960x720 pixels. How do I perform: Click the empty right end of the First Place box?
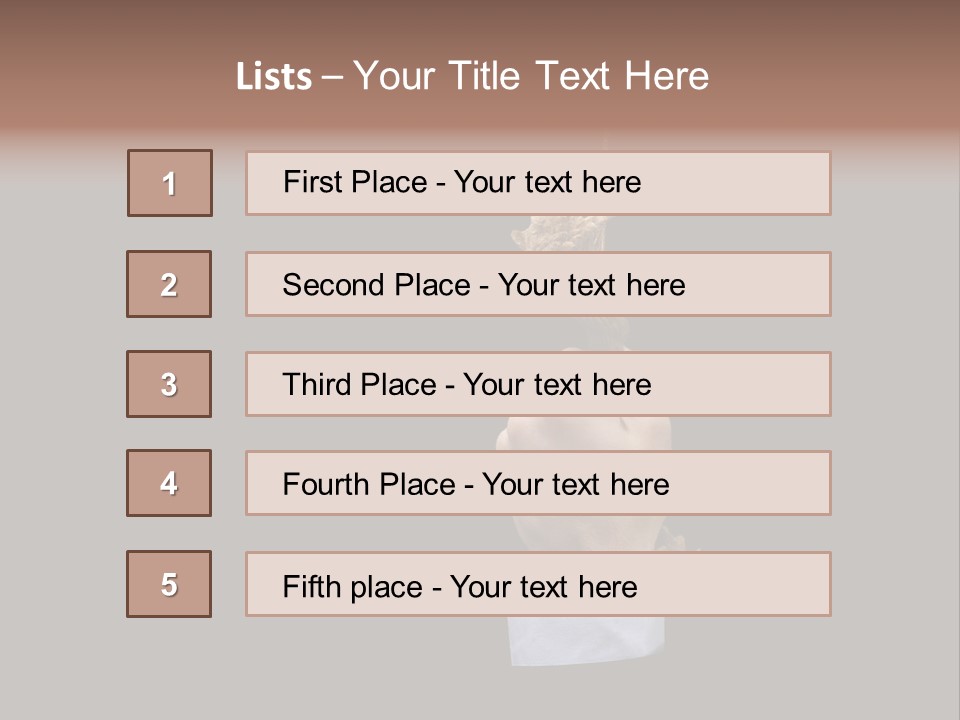point(760,183)
